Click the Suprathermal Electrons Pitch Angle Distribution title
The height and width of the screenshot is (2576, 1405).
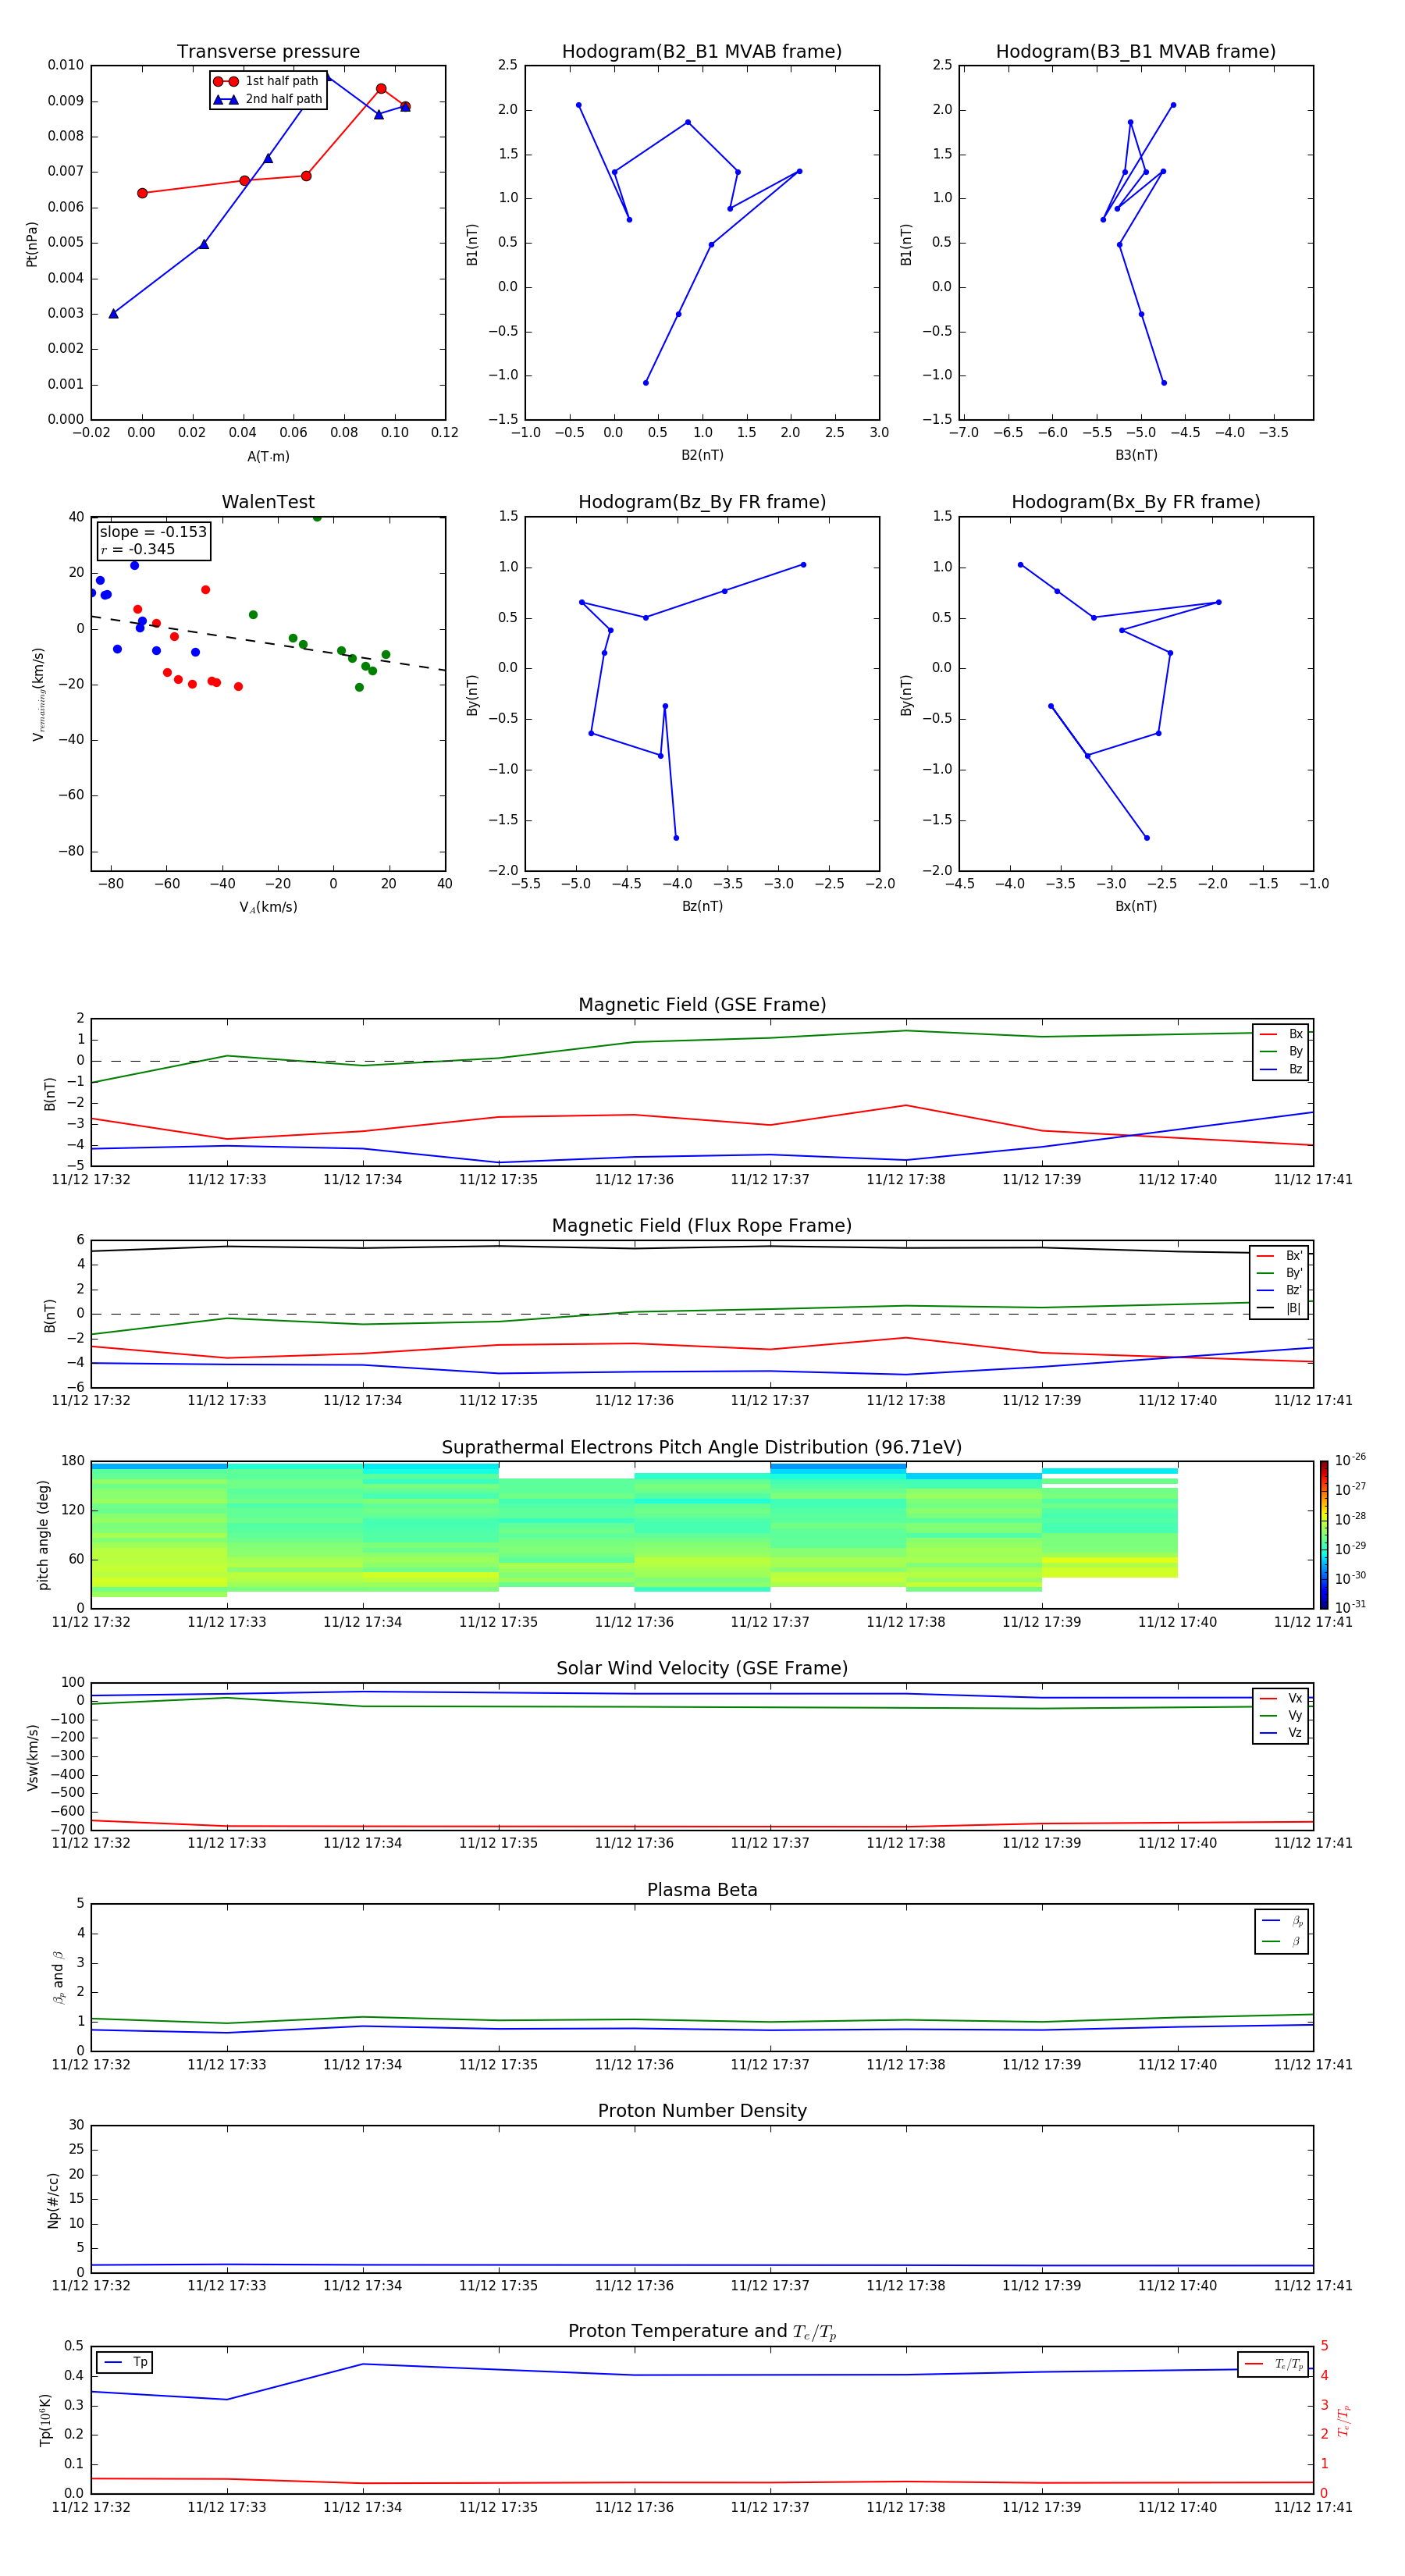pos(702,1448)
